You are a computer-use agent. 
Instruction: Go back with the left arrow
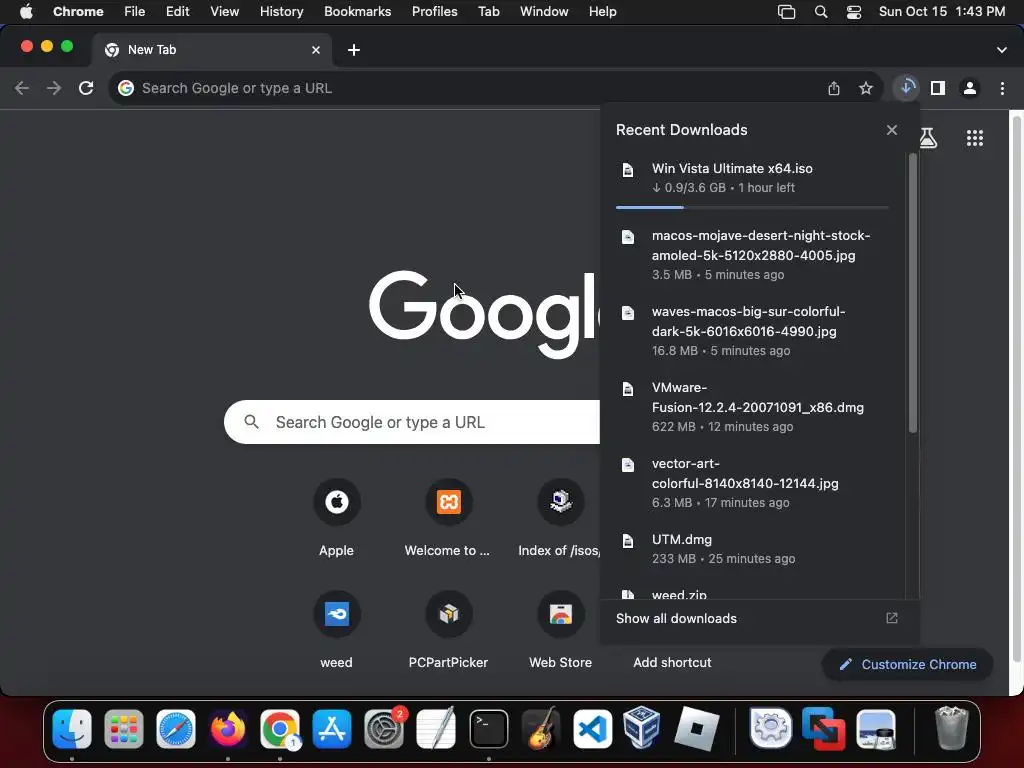pyautogui.click(x=22, y=88)
